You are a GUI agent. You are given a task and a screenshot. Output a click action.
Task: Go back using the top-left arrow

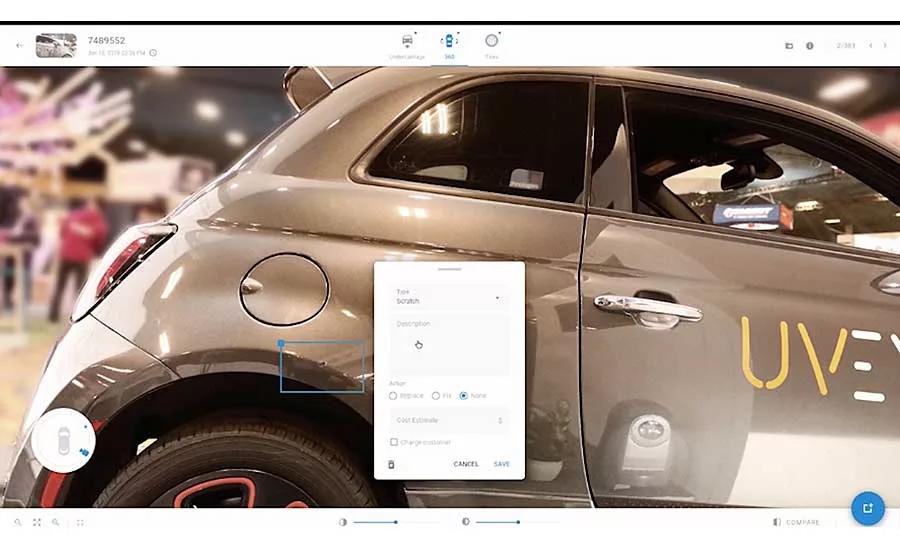coord(20,45)
